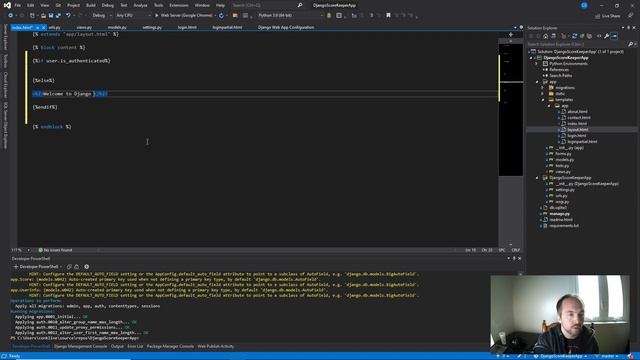This screenshot has height=360, width=640.
Task: Open the View menu
Action: pyautogui.click(x=44, y=5)
